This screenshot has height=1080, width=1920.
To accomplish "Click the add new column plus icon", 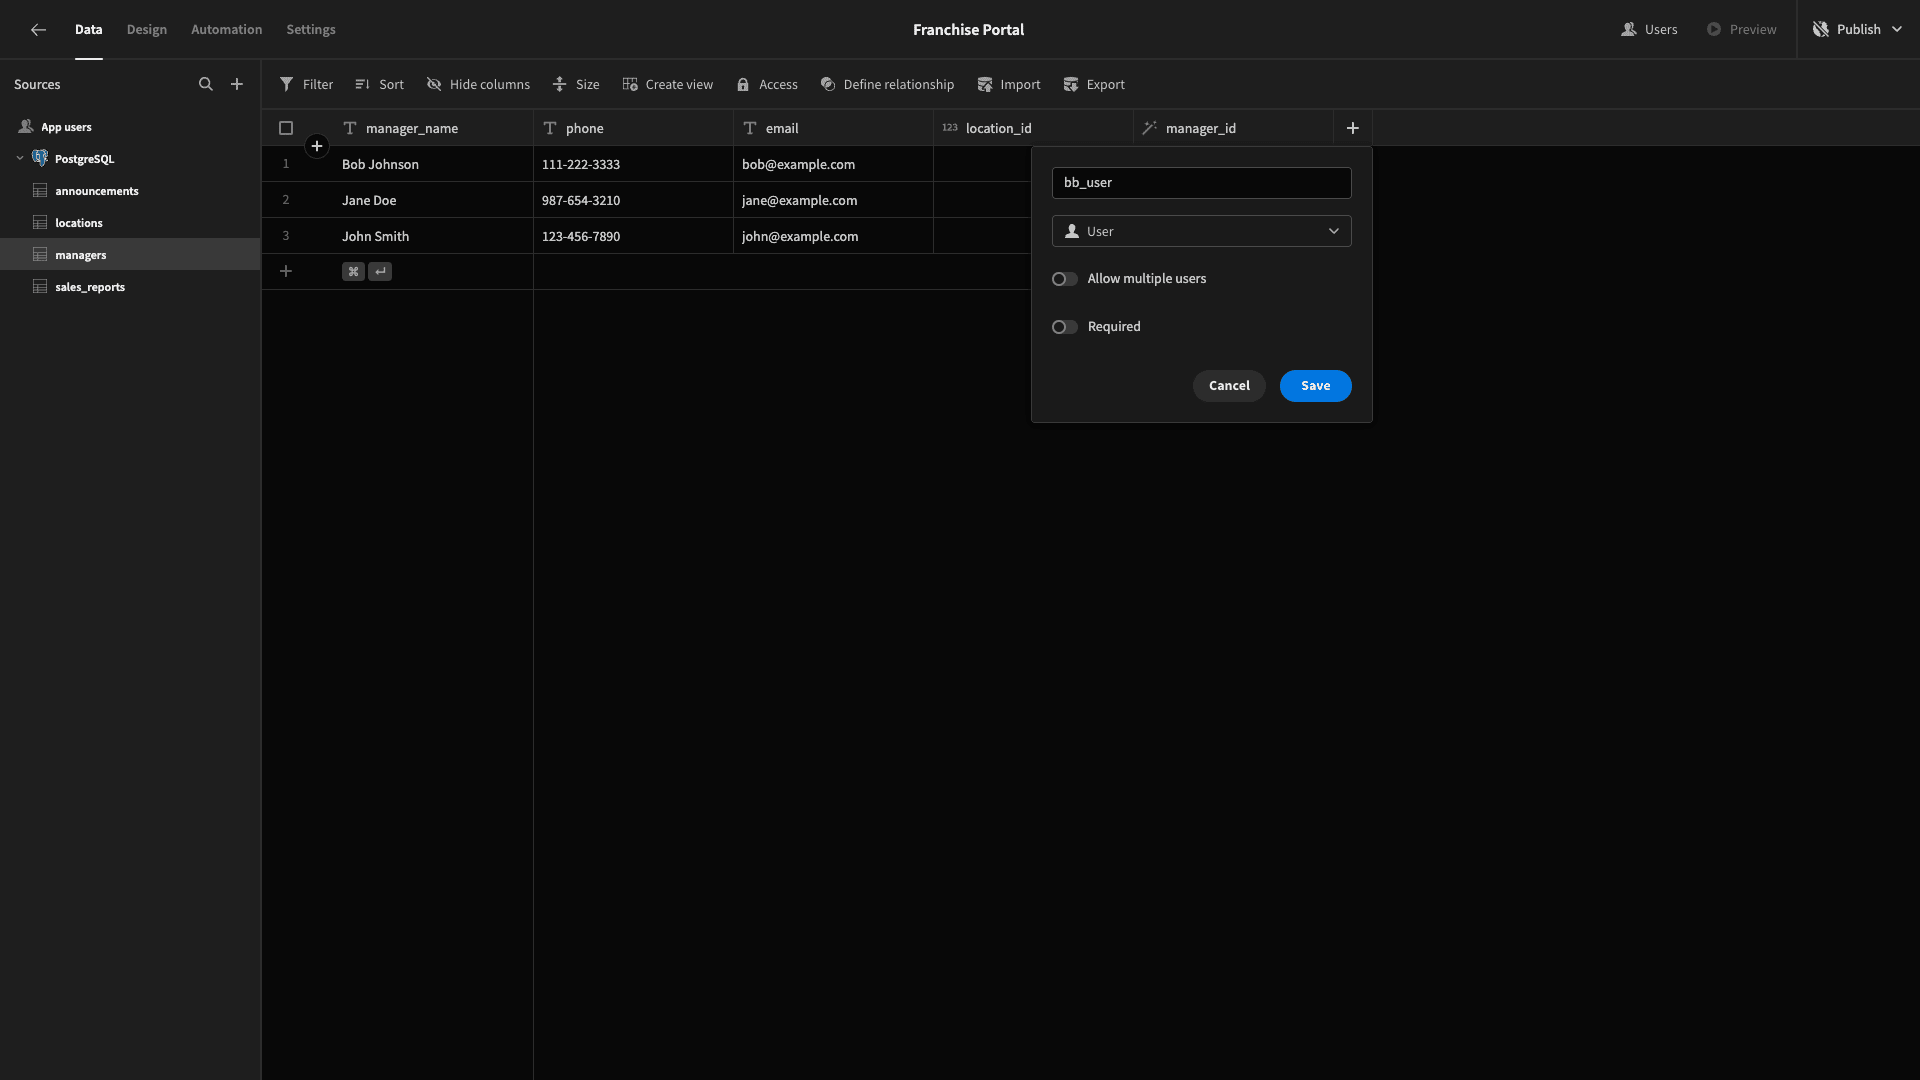I will [x=1352, y=128].
